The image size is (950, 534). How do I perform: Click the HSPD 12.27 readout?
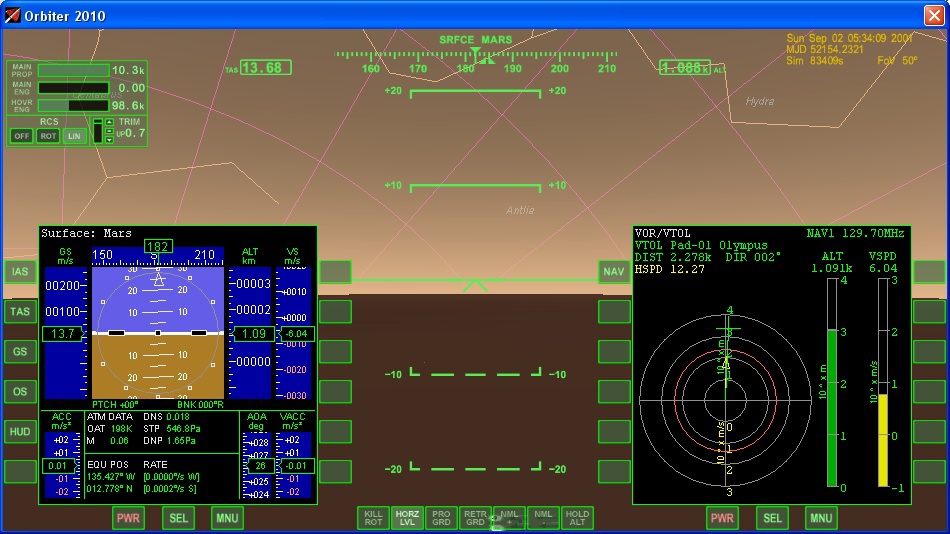pos(669,269)
